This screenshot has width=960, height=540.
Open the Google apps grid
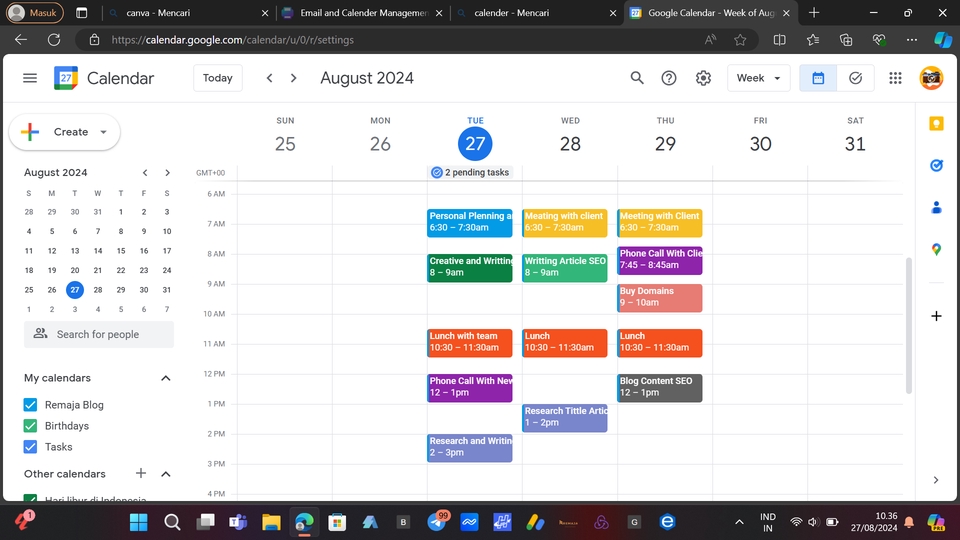pos(895,78)
